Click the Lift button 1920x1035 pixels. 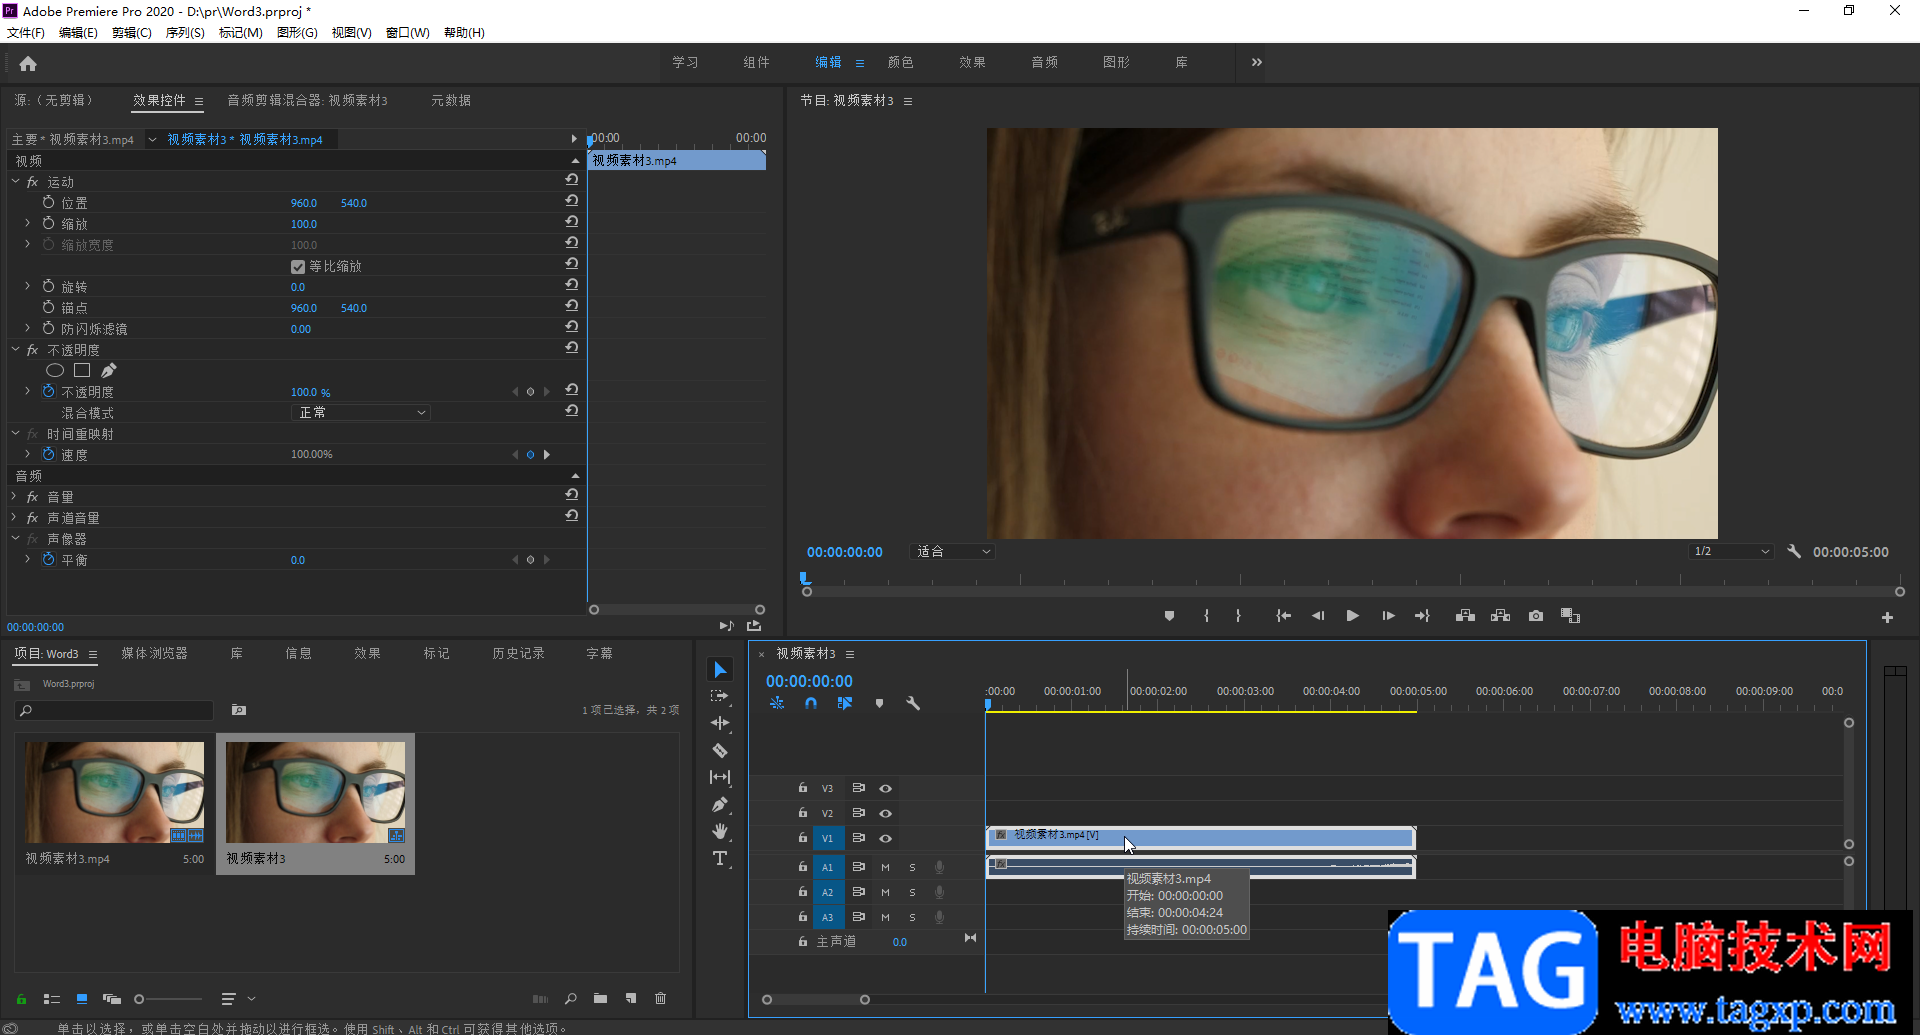tap(1465, 616)
